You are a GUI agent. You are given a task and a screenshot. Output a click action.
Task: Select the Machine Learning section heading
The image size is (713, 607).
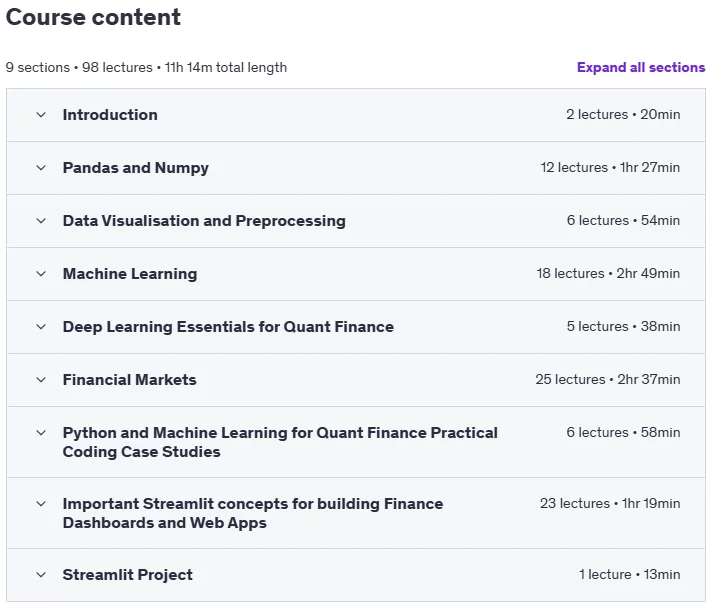tap(130, 274)
